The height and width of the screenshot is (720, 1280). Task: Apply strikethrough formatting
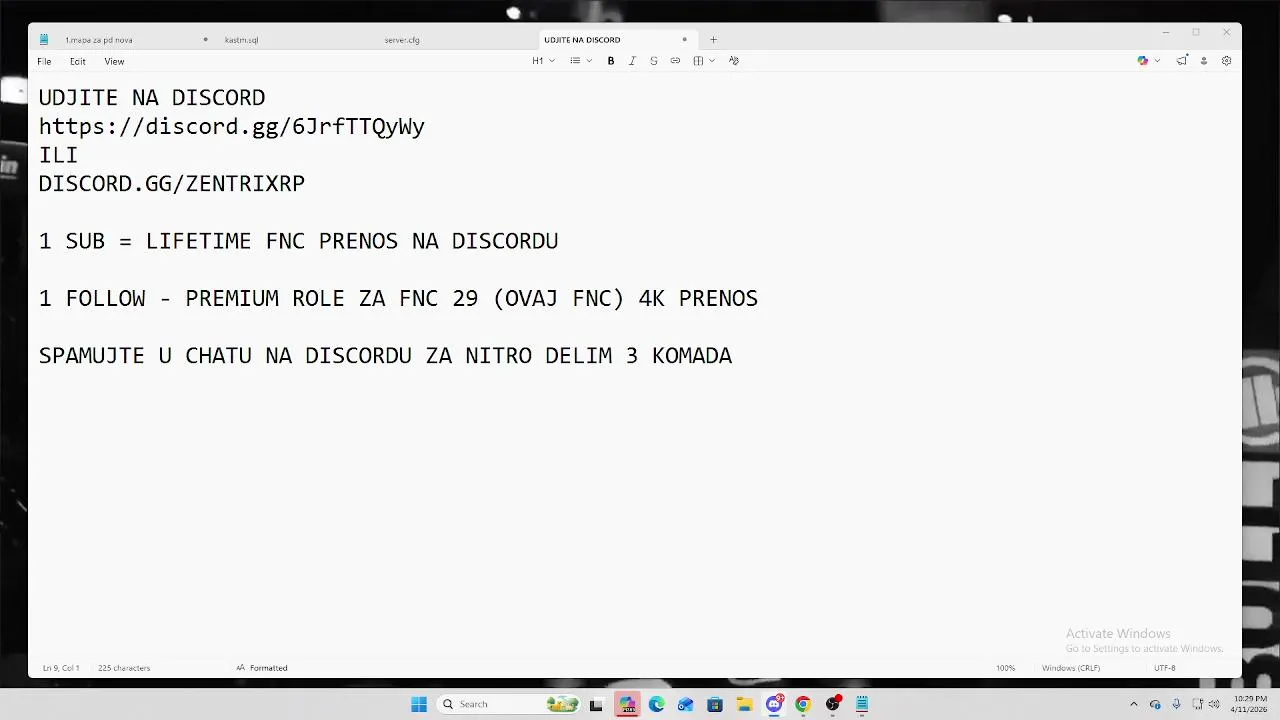(x=654, y=61)
